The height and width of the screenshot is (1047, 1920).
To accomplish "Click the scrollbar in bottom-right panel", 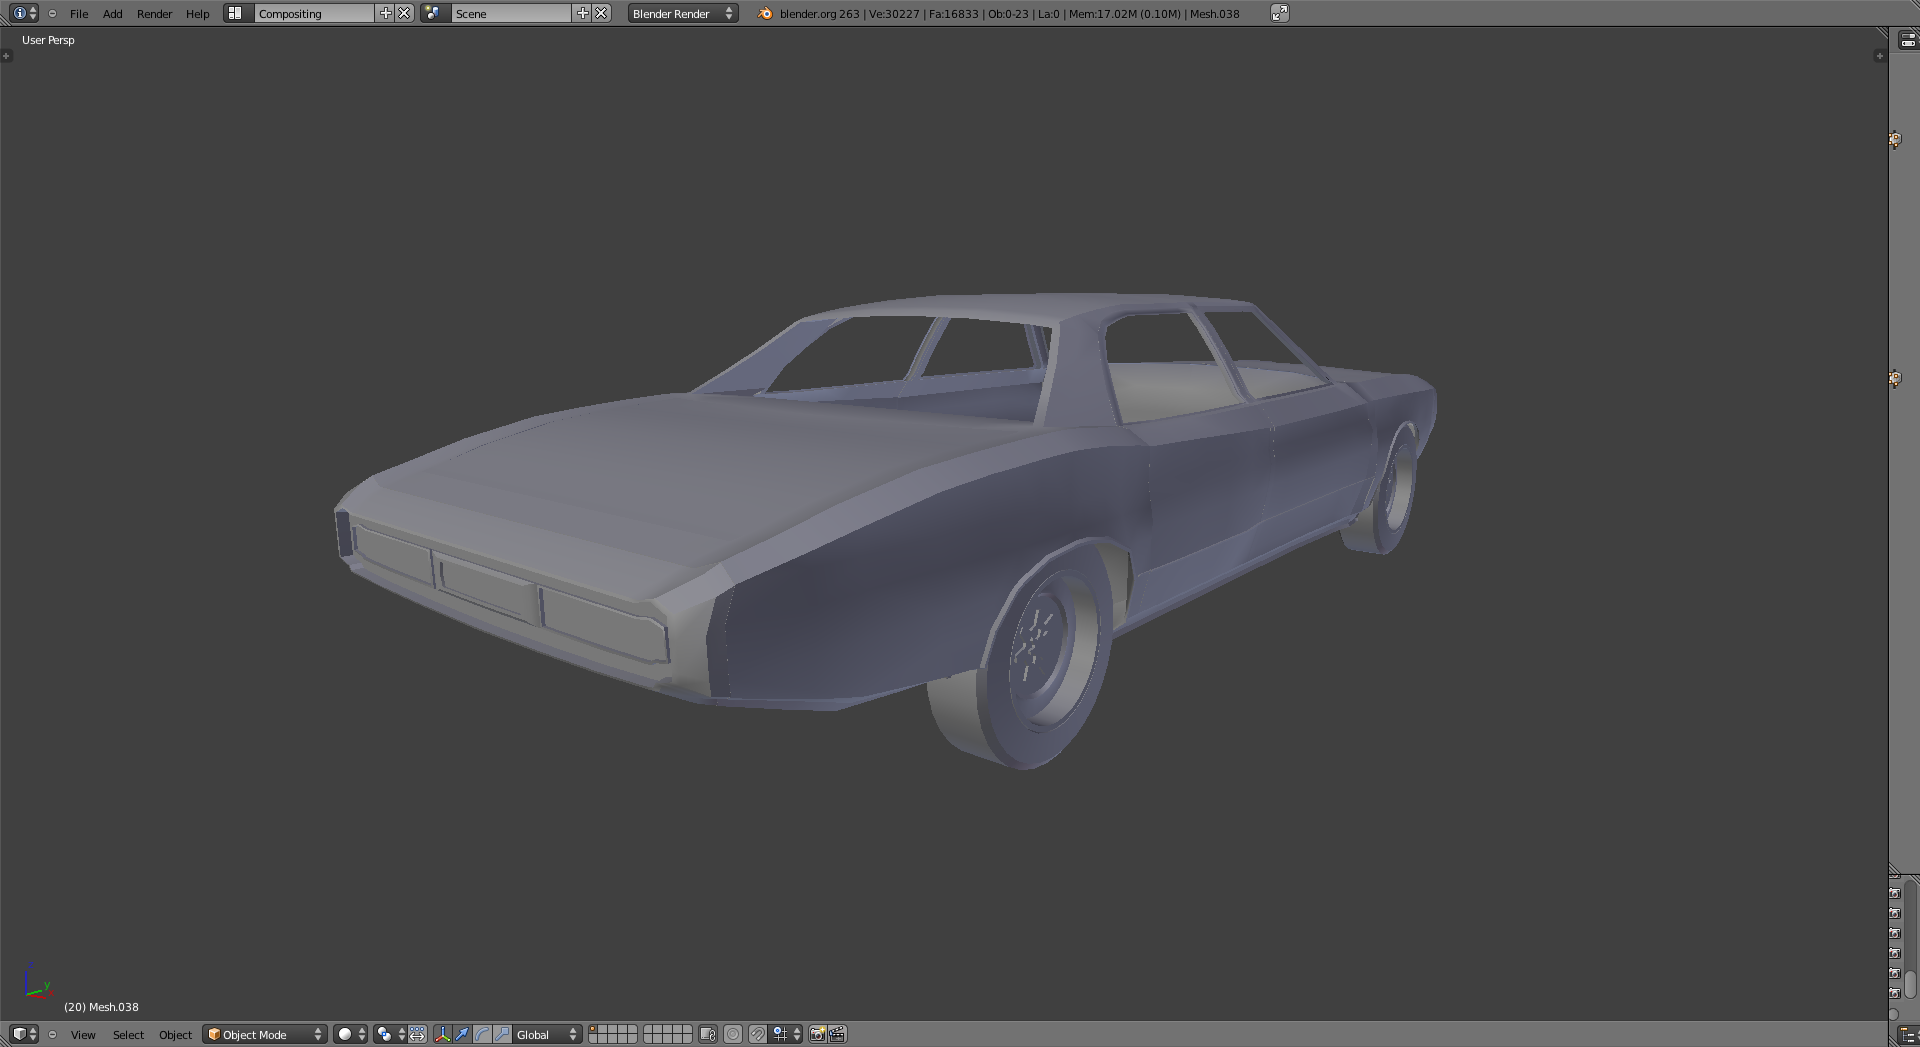I will (x=1910, y=984).
